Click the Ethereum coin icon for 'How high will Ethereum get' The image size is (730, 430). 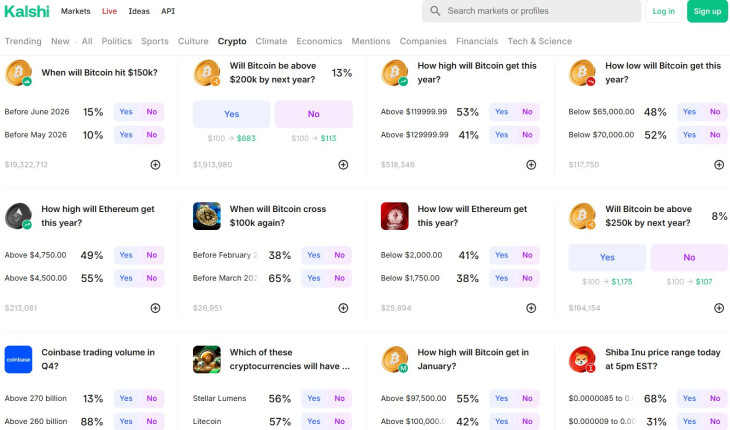point(18,216)
